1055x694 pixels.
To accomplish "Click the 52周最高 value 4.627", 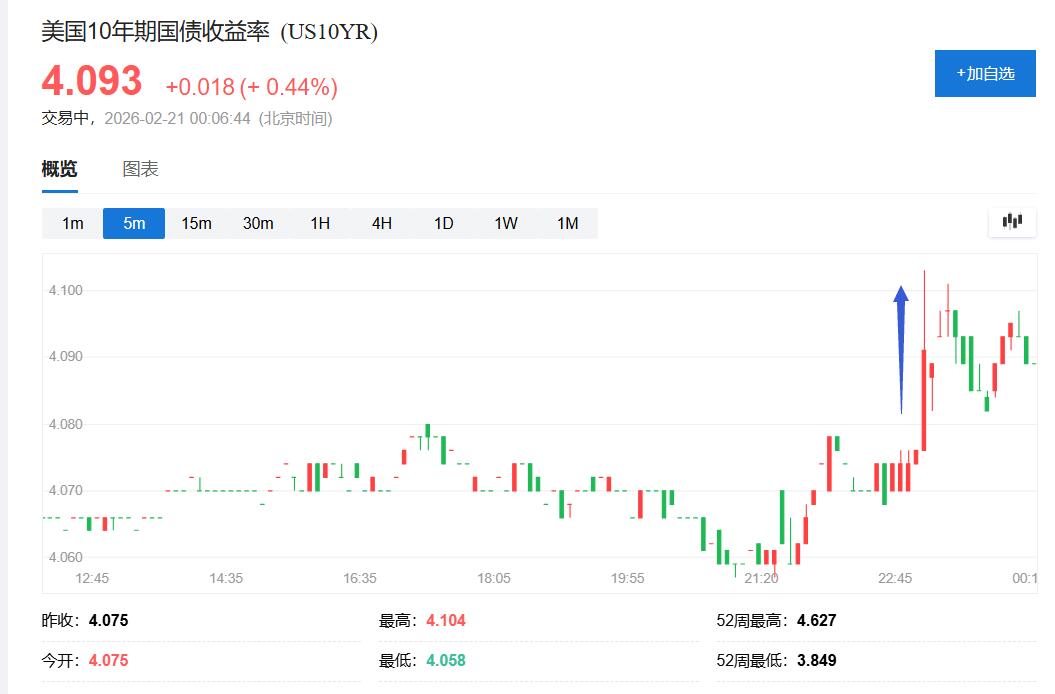I will (816, 620).
